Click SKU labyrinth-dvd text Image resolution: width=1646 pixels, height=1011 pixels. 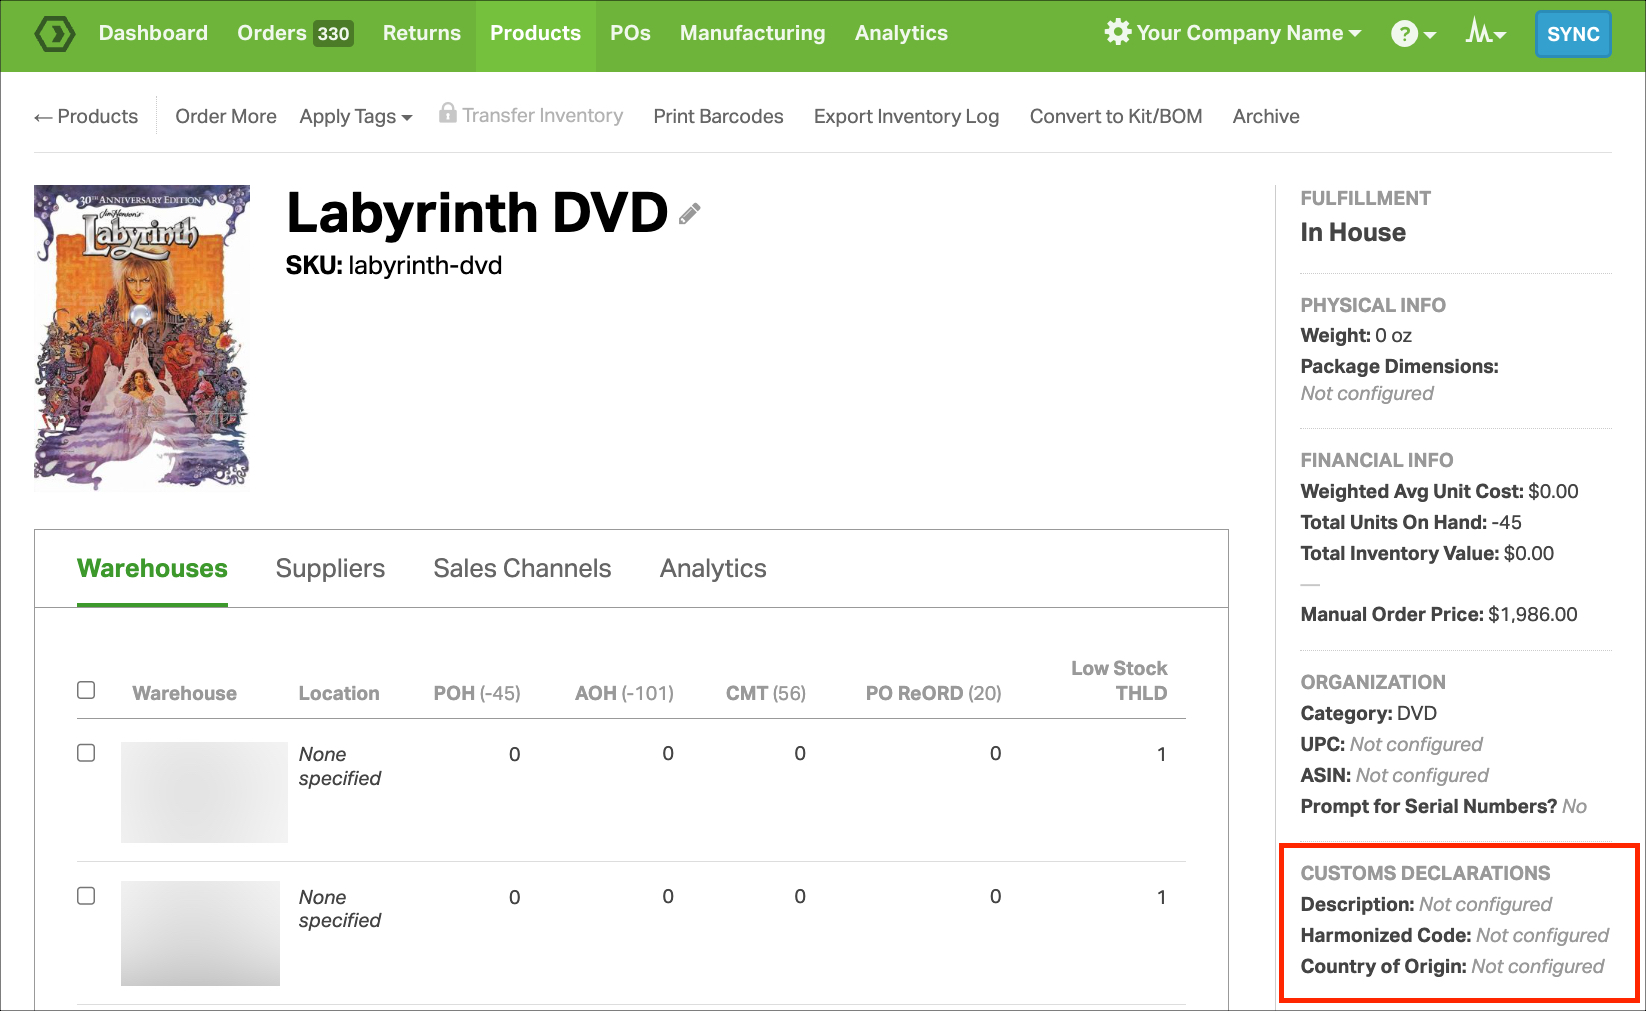[394, 265]
